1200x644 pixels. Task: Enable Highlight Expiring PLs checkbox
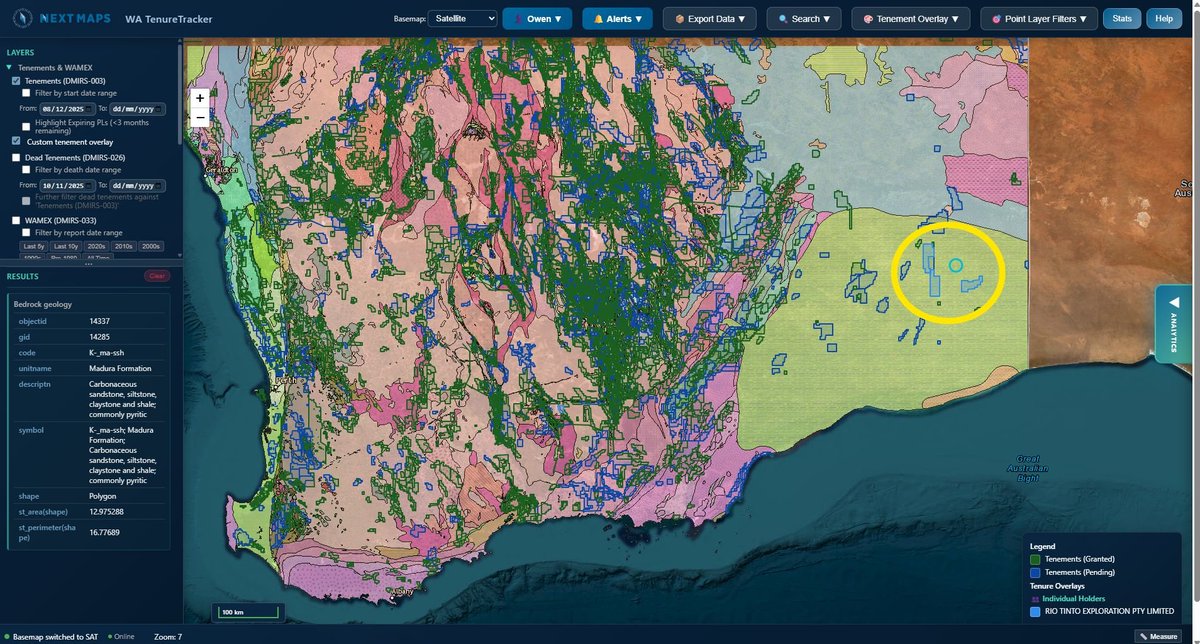pyautogui.click(x=26, y=126)
